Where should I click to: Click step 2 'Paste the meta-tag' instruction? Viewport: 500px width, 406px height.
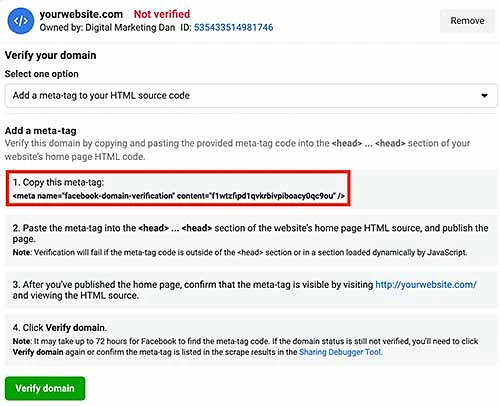(x=250, y=233)
